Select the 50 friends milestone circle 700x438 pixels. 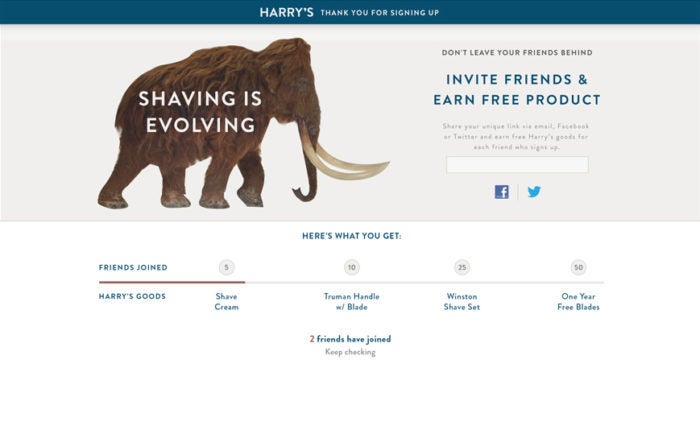(579, 267)
